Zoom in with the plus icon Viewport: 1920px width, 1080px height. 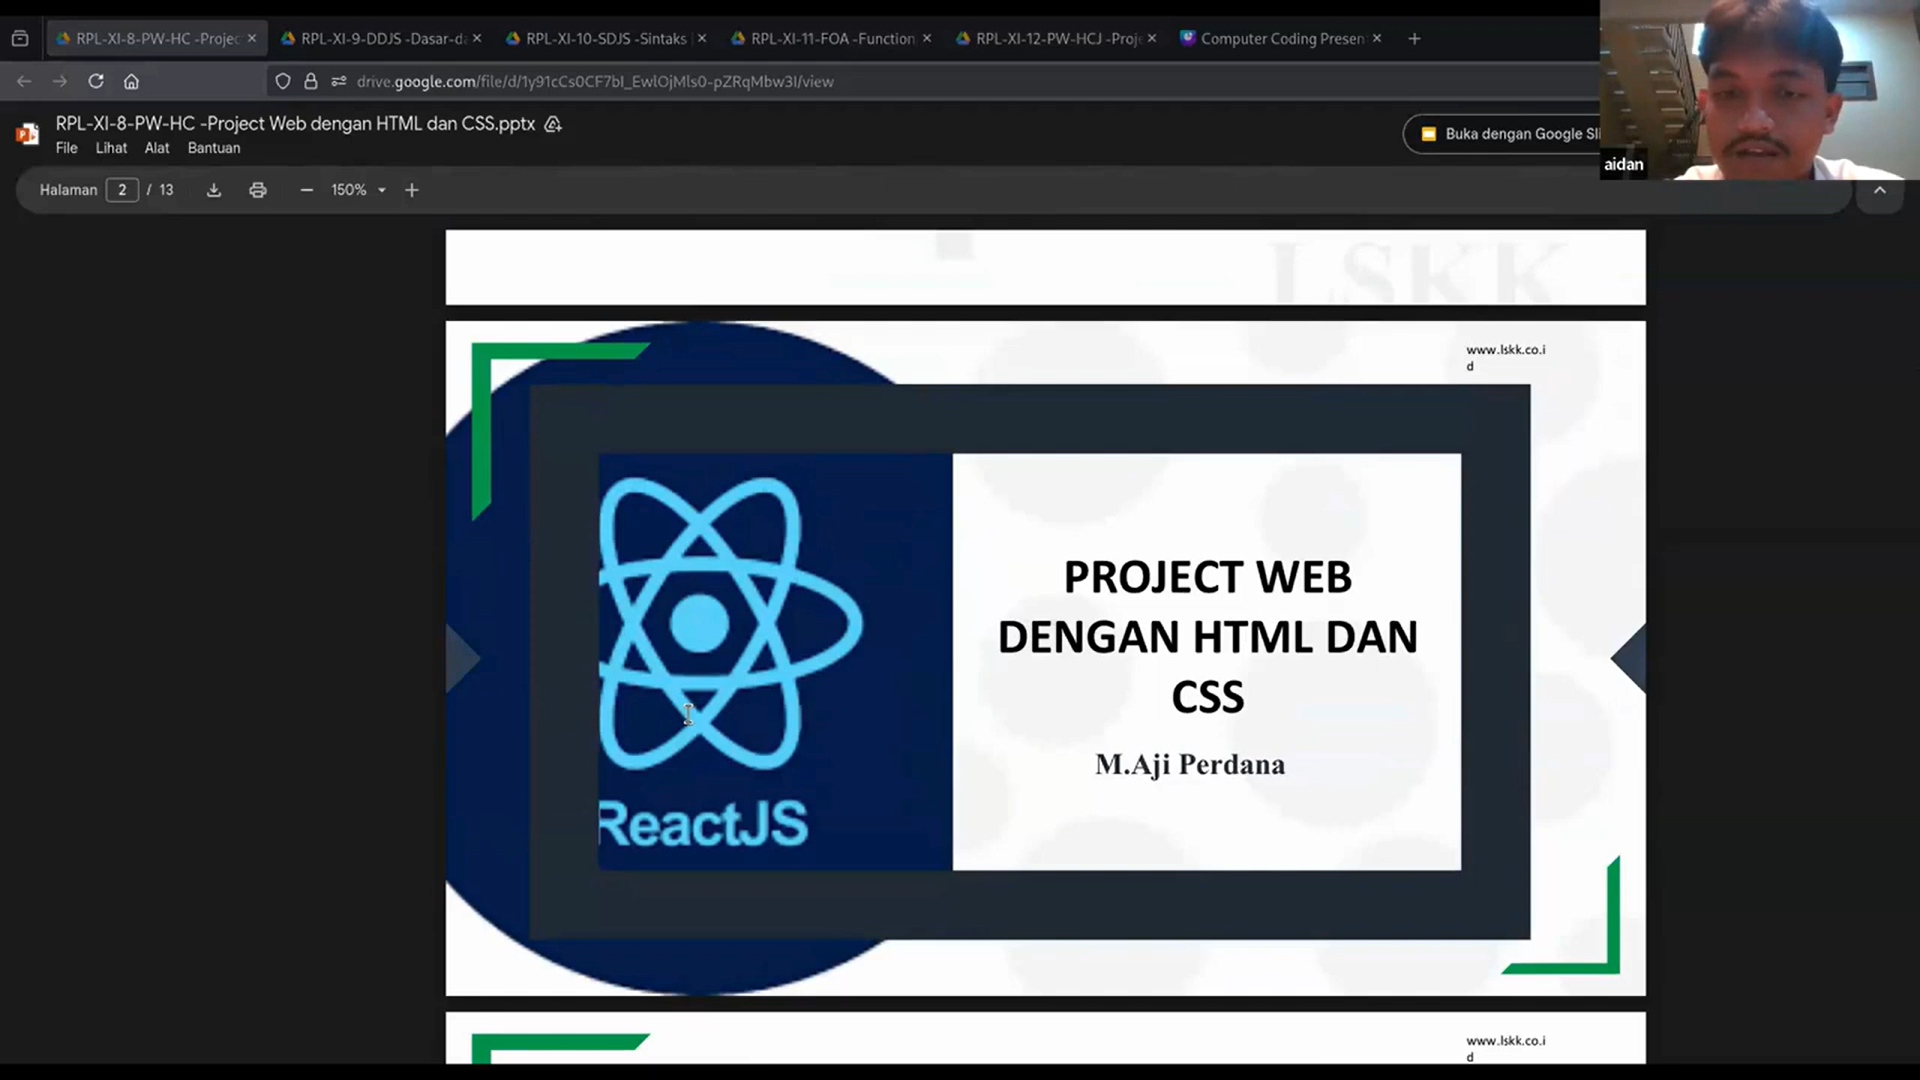click(x=412, y=190)
